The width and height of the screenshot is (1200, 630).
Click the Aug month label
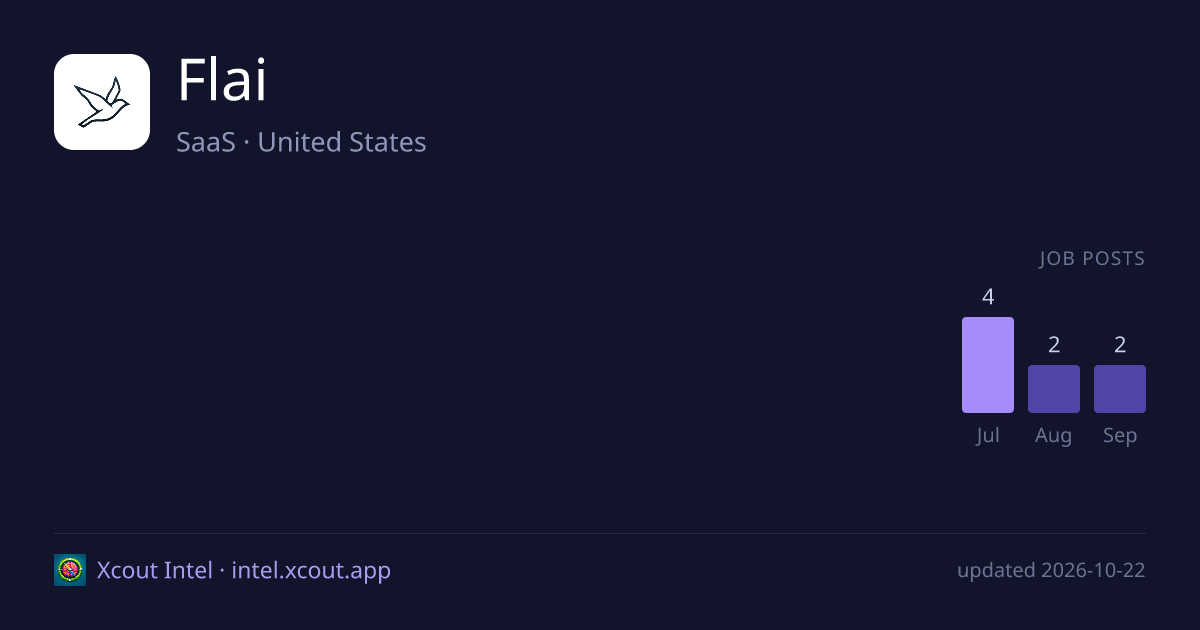(1054, 436)
